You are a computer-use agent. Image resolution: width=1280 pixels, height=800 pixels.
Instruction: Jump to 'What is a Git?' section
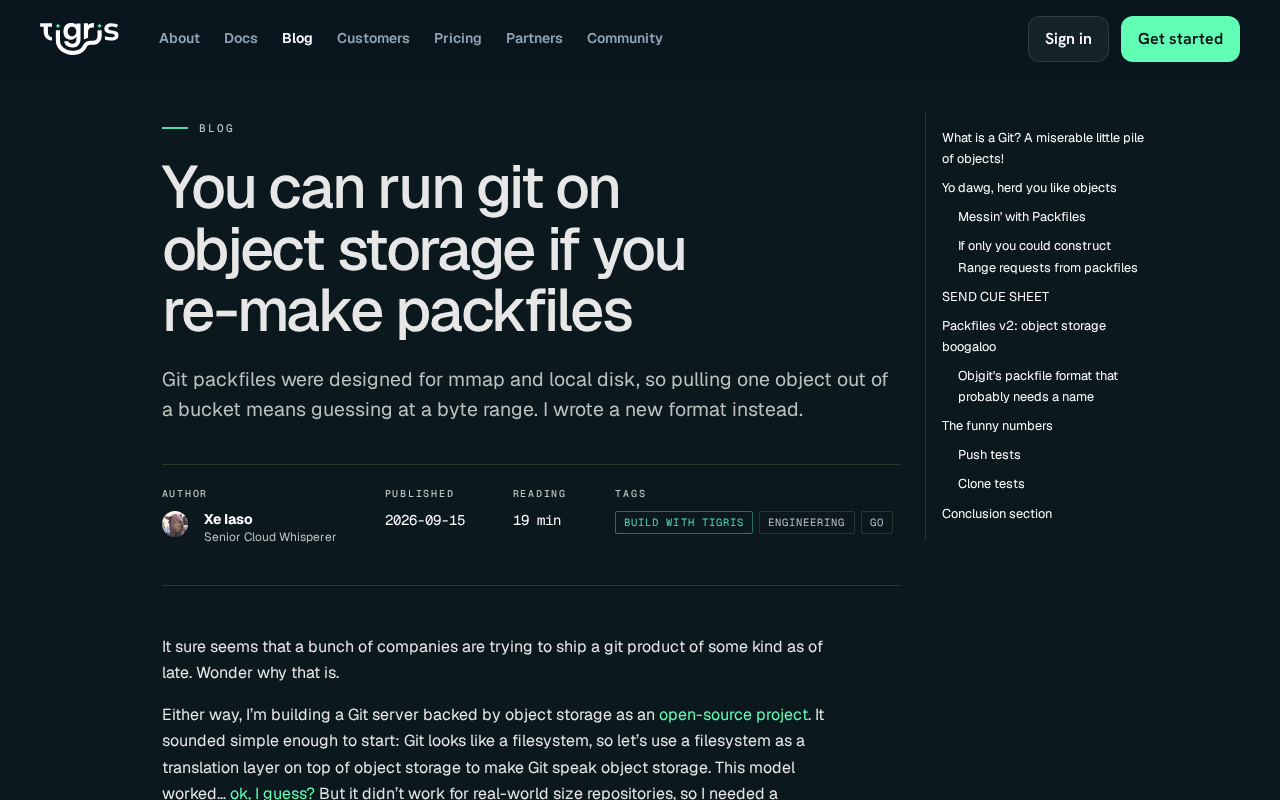pyautogui.click(x=1043, y=148)
